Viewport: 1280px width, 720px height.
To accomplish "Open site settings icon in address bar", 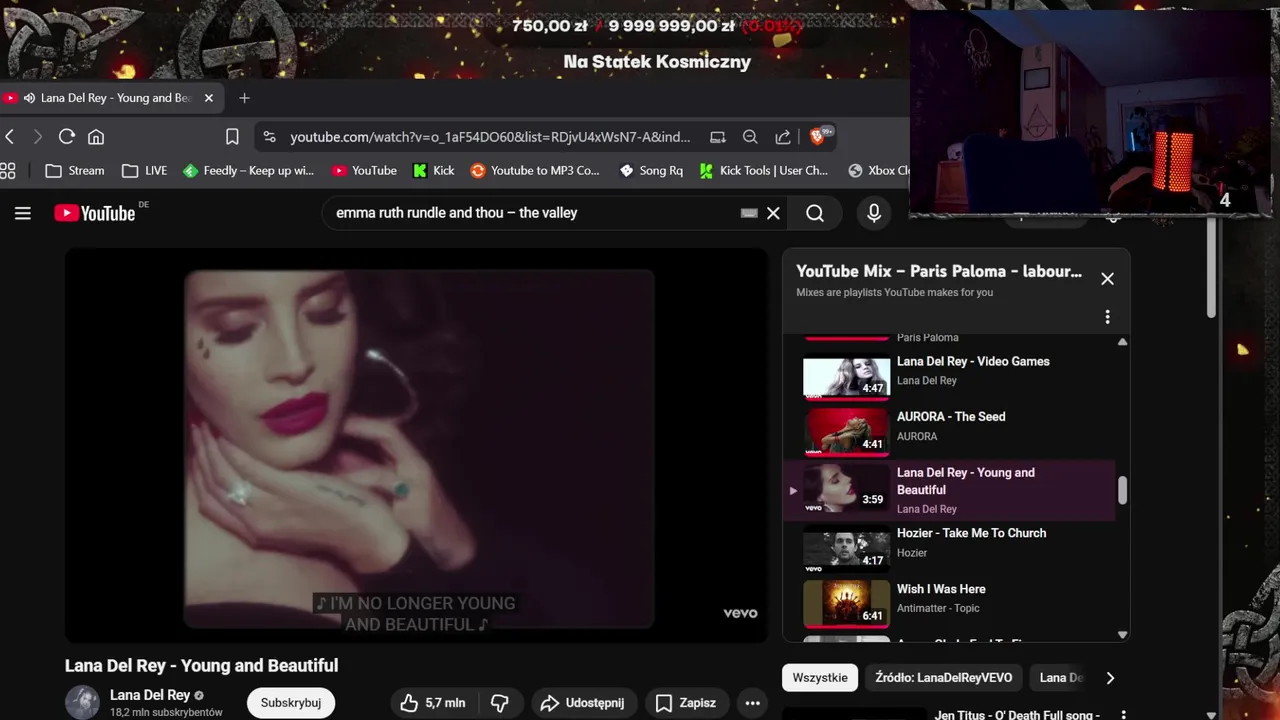I will 269,137.
